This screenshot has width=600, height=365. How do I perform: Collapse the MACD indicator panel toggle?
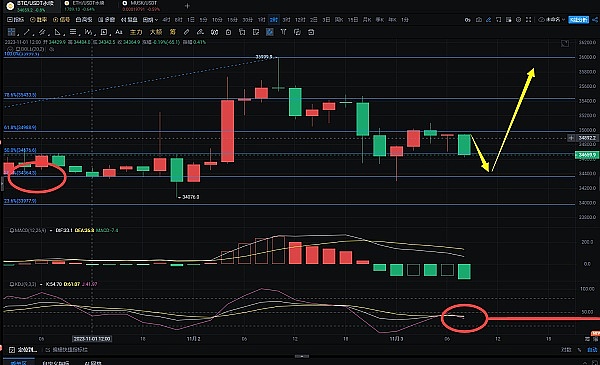click(x=11, y=230)
